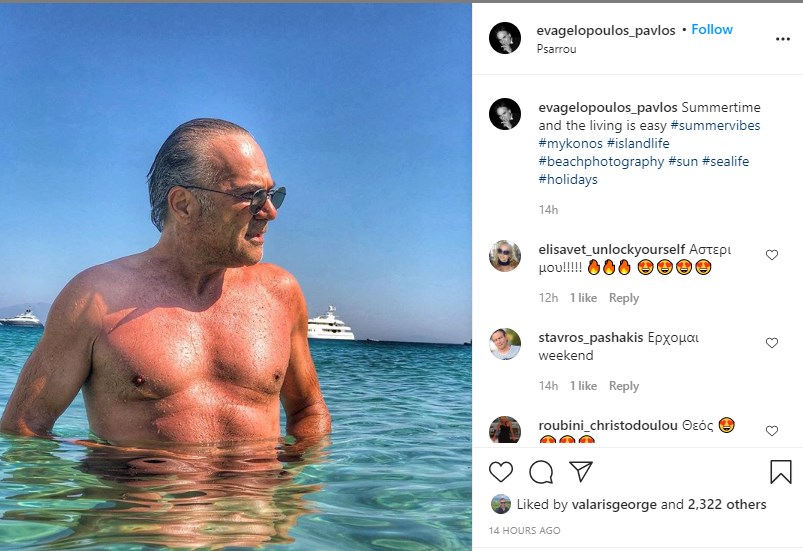Open stavros_pashakis's avatar
803x551 pixels.
point(505,344)
